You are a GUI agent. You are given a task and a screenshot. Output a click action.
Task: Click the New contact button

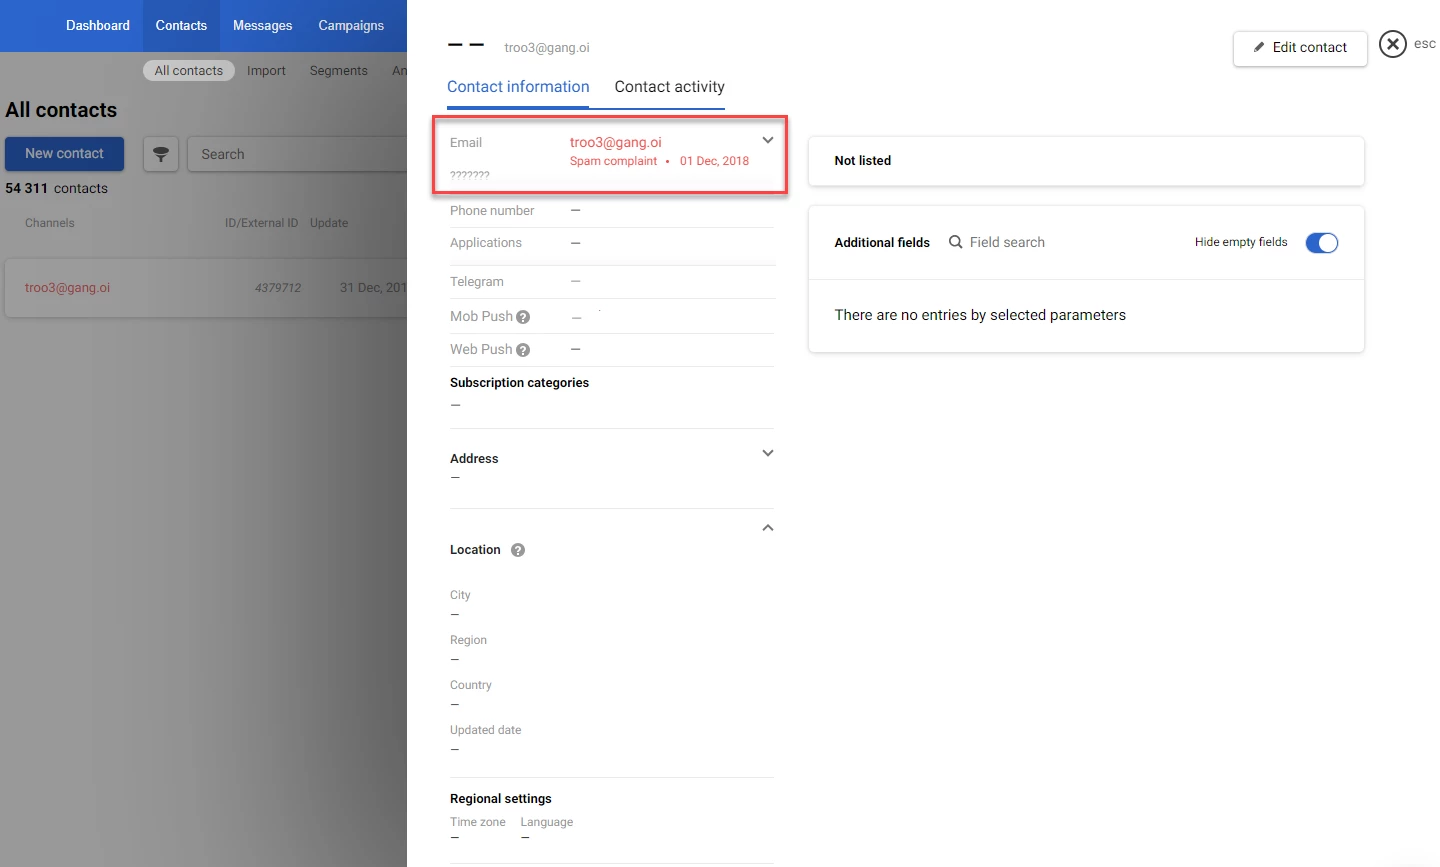pos(64,153)
